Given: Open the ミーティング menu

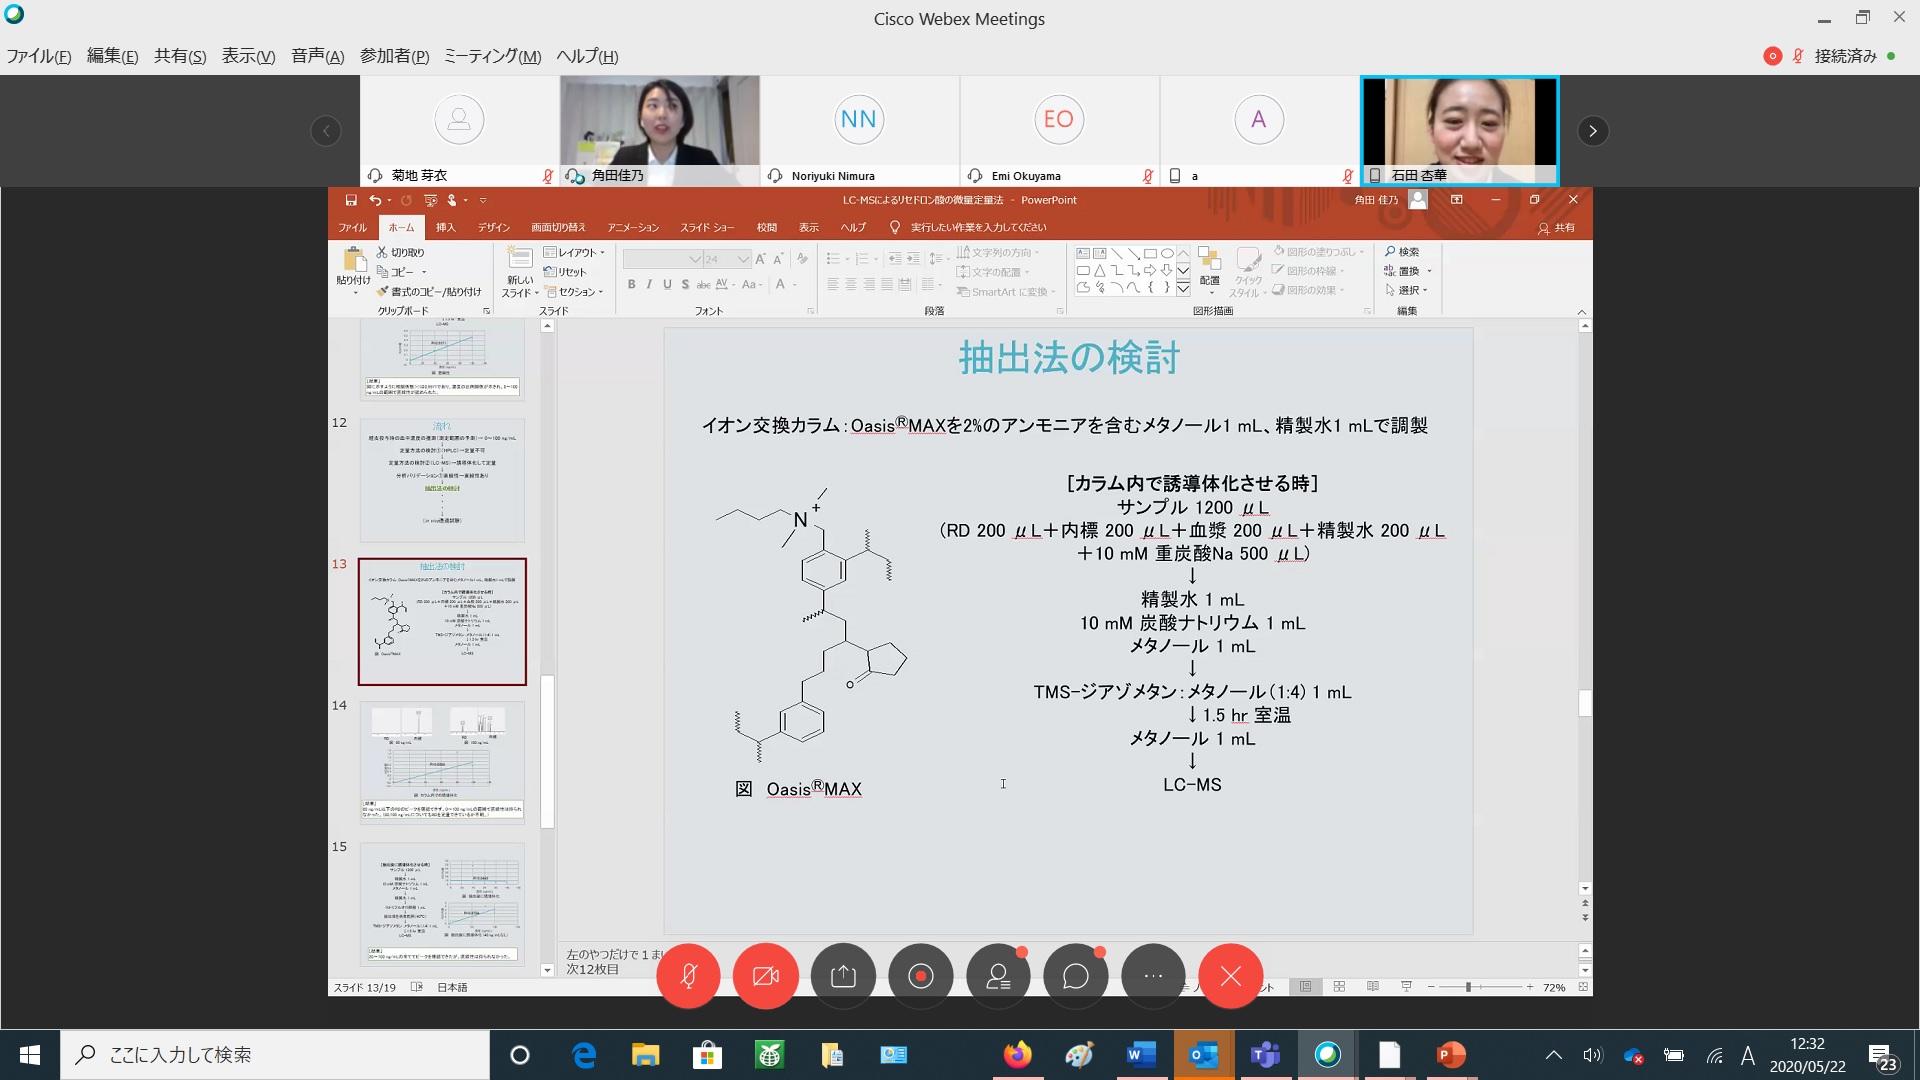Looking at the screenshot, I should coord(492,56).
